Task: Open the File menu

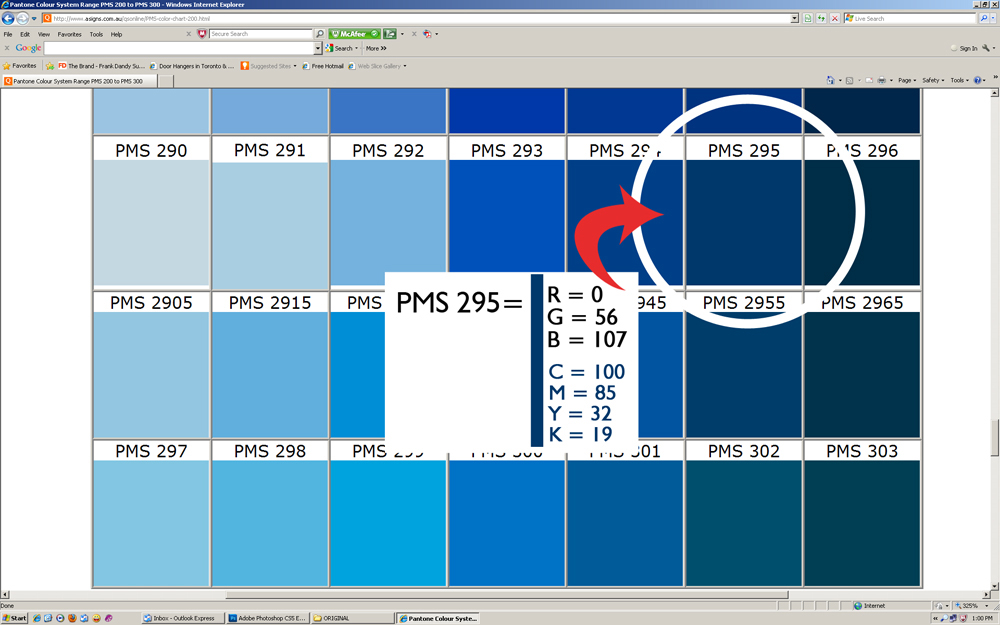Action: pos(8,34)
